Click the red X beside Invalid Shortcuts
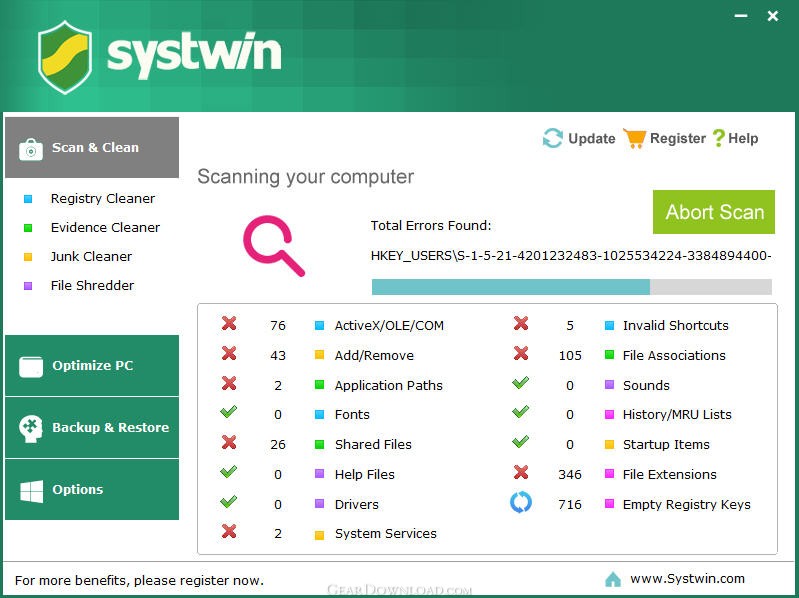This screenshot has height=598, width=799. click(521, 323)
